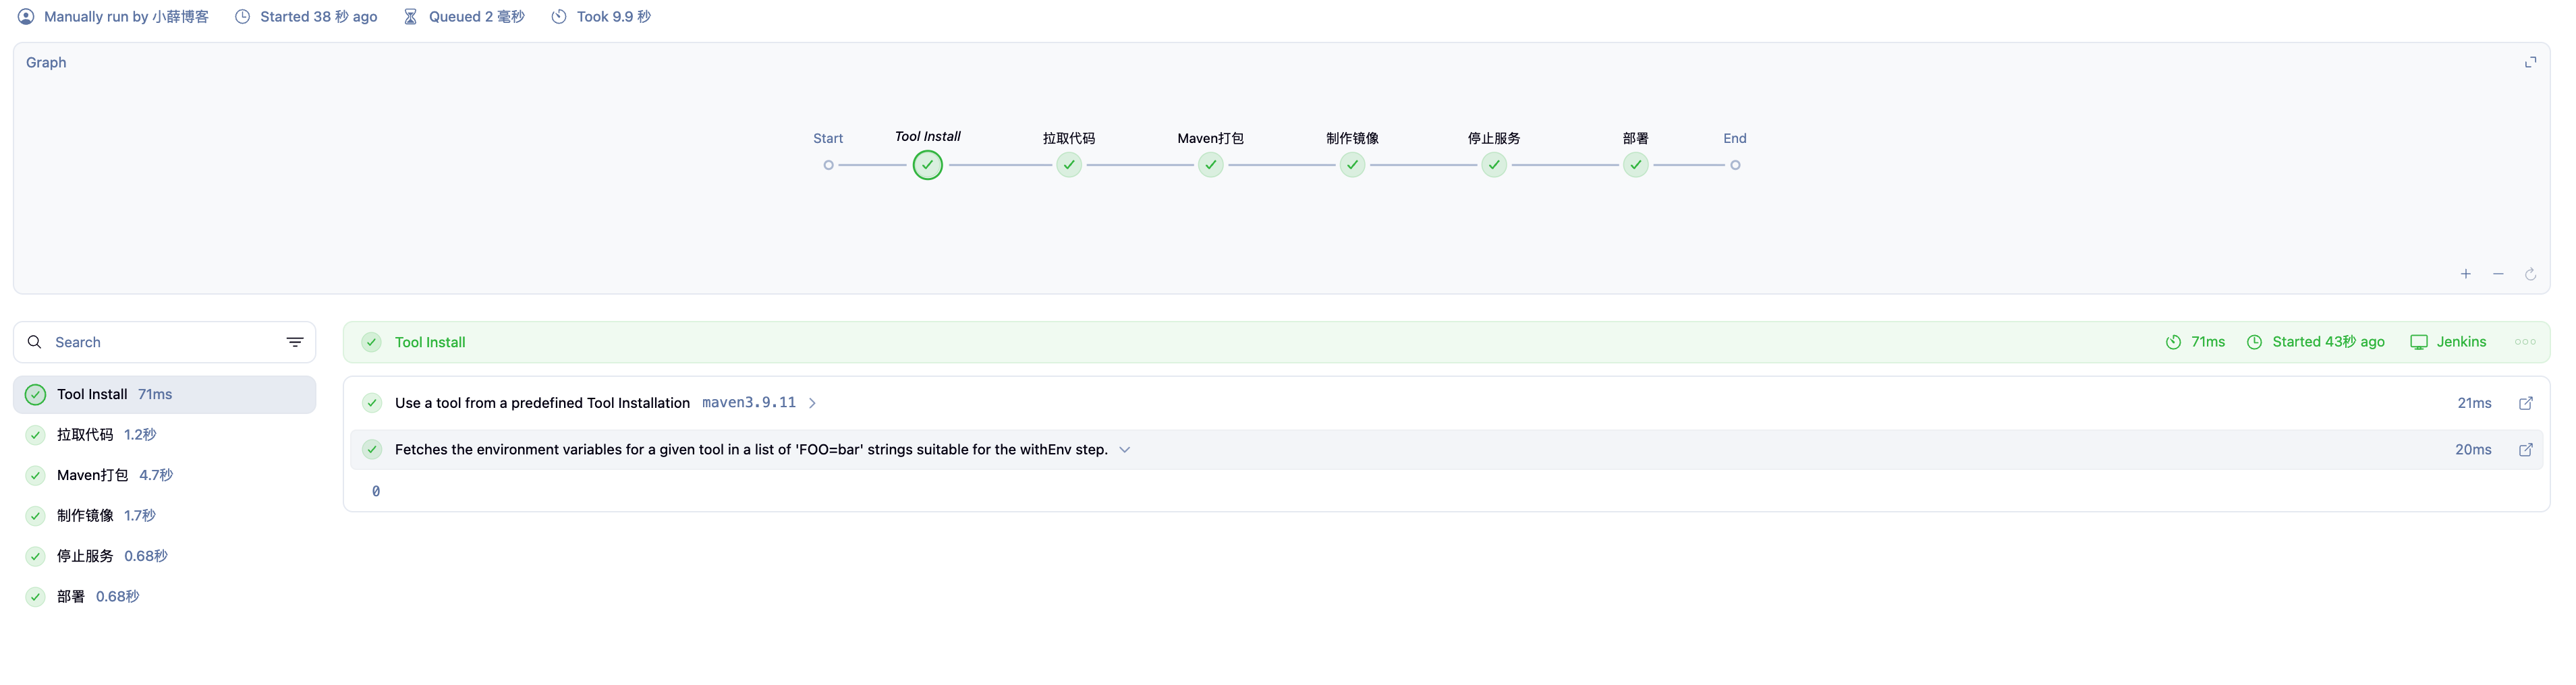This screenshot has width=2576, height=685.
Task: Click the search magnifier icon
Action: coord(35,342)
